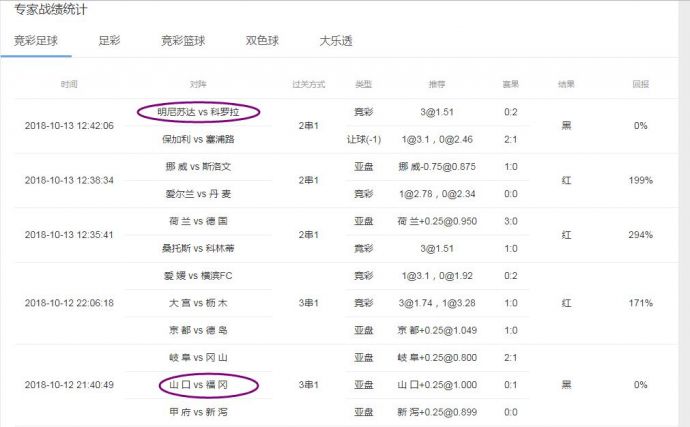This screenshot has width=690, height=427.
Task: Click the 专家战绩统计 heading
Action: pos(51,9)
